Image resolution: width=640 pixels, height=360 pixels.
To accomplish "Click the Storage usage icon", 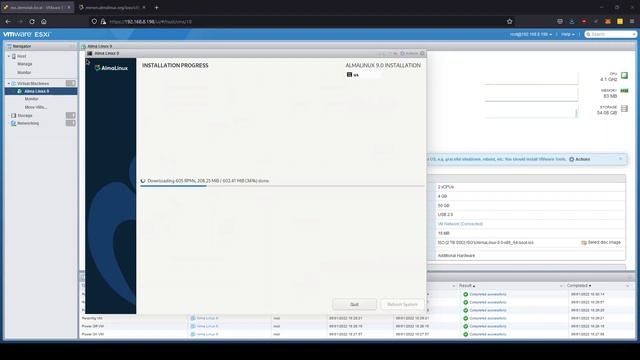I will coord(624,109).
